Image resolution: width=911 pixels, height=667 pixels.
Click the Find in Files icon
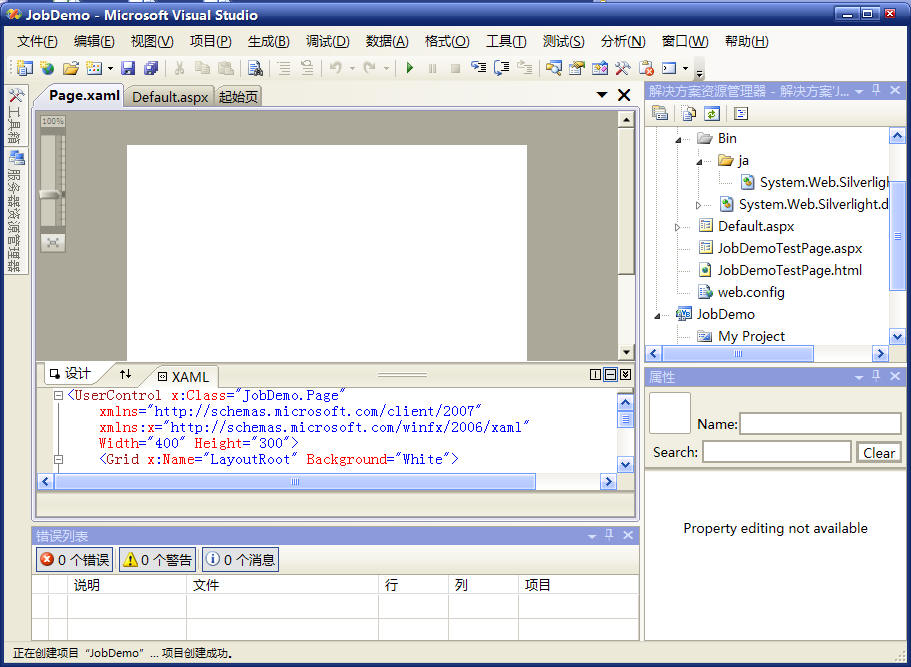coord(255,68)
